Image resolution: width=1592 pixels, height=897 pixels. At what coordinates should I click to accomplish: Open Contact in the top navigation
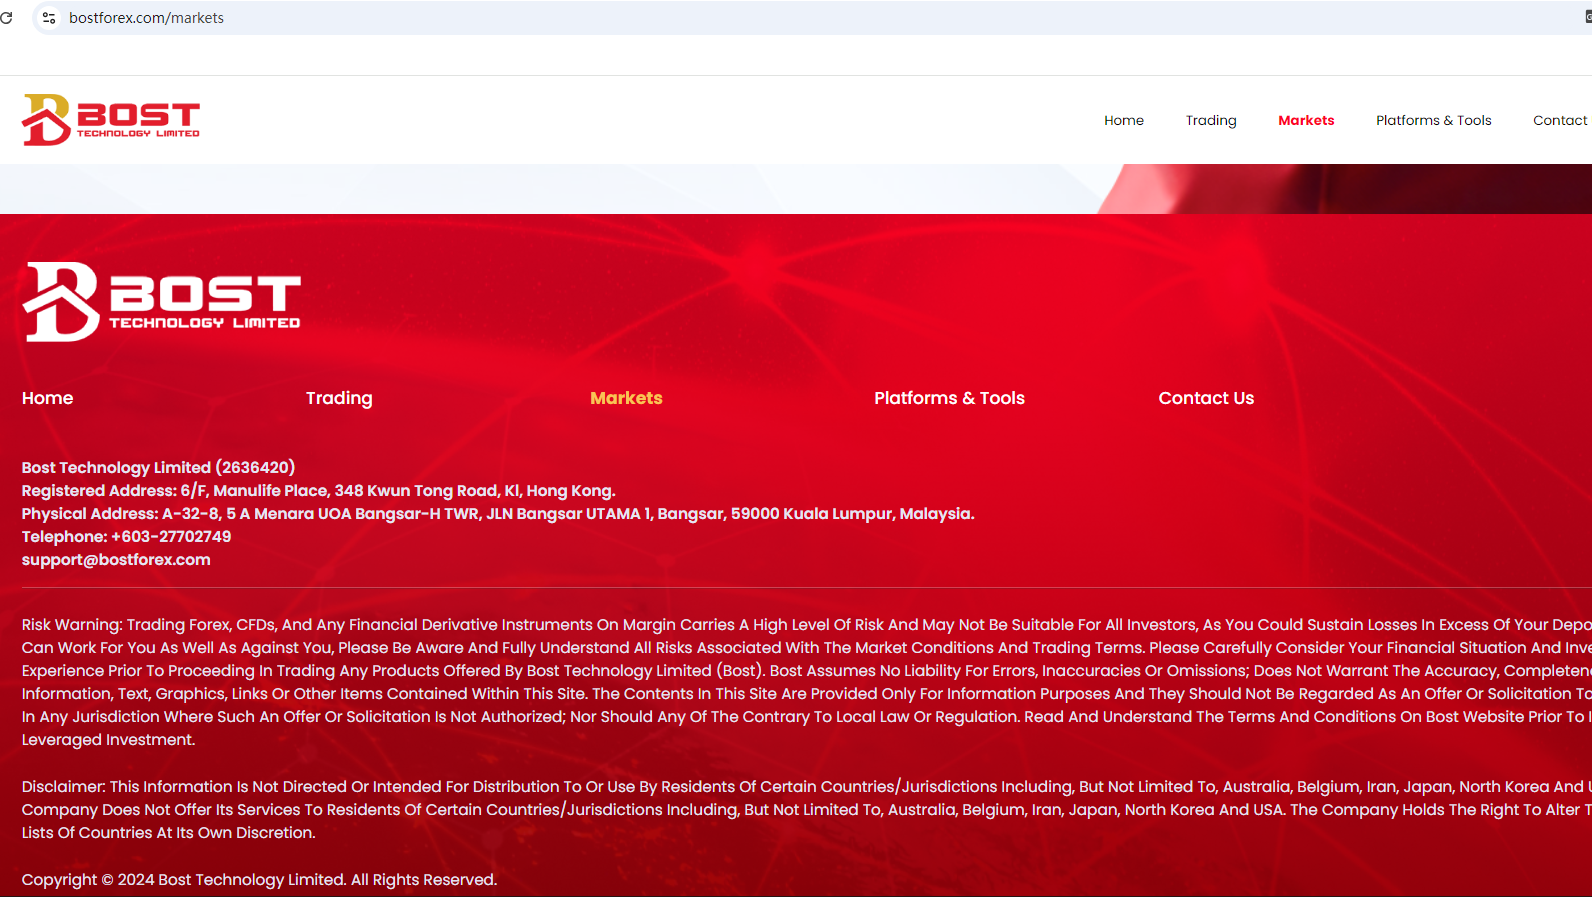pos(1561,120)
